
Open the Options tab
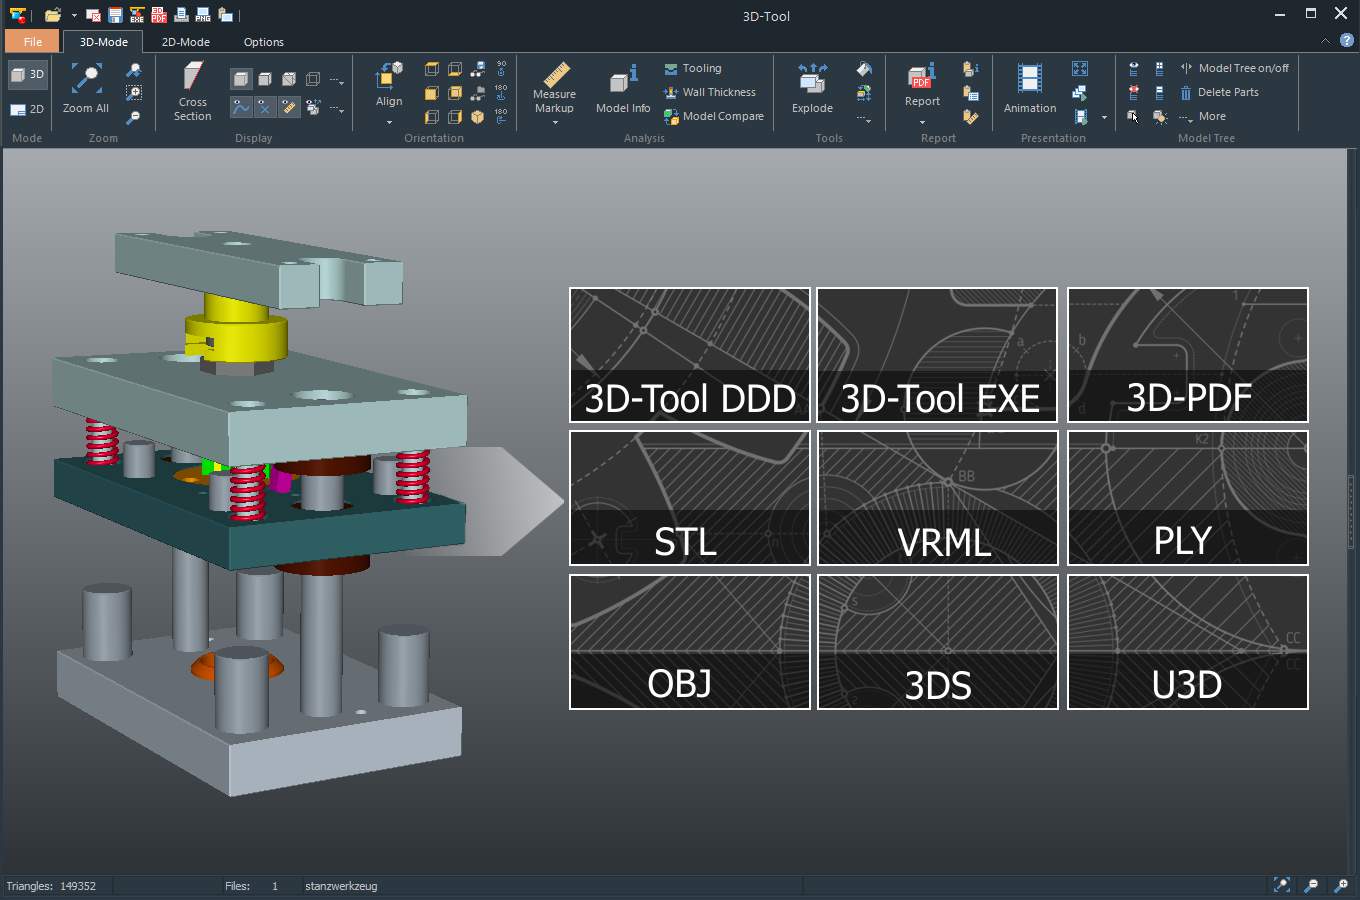(x=263, y=42)
